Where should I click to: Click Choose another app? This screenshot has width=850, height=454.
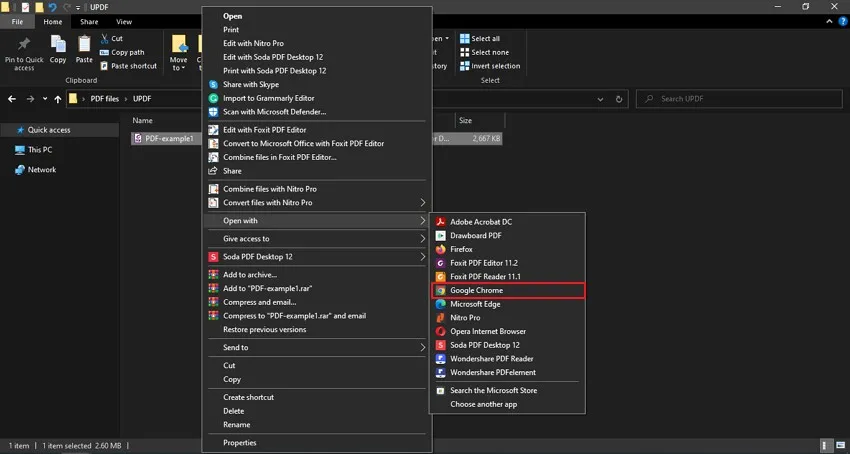pos(507,405)
